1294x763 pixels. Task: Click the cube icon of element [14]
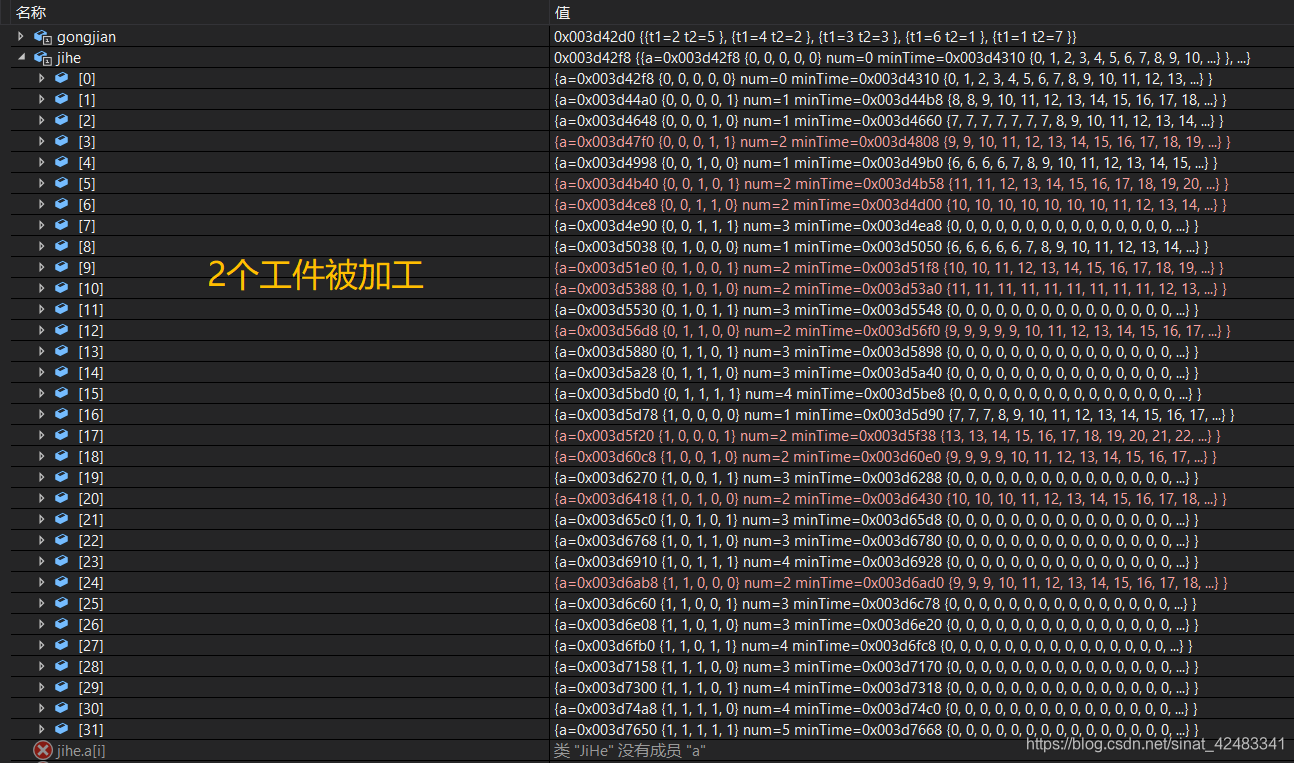62,372
